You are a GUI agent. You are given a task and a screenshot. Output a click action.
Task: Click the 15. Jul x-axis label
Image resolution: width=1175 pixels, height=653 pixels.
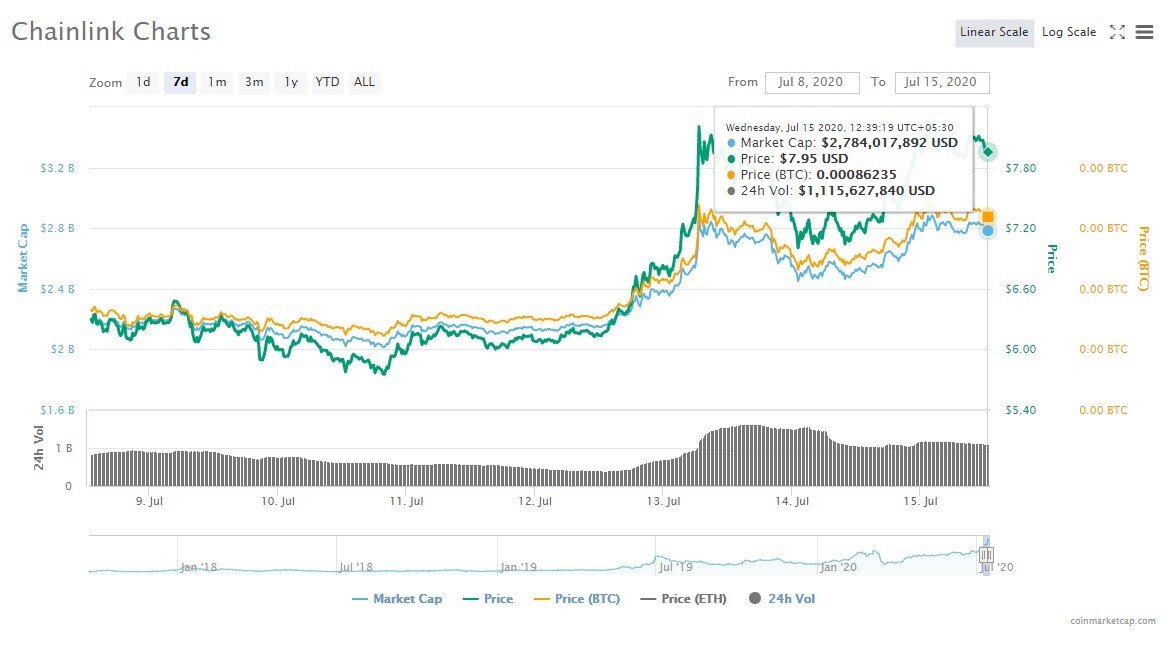[x=920, y=501]
